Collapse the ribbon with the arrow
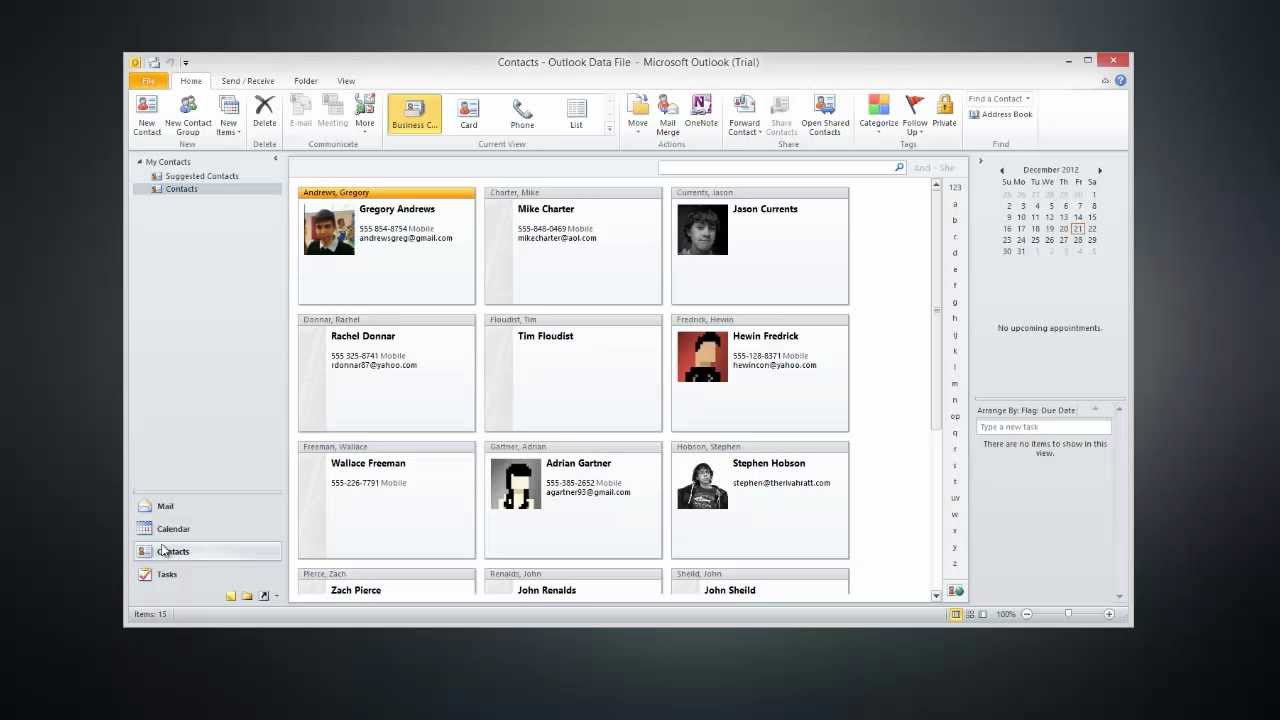 1107,81
